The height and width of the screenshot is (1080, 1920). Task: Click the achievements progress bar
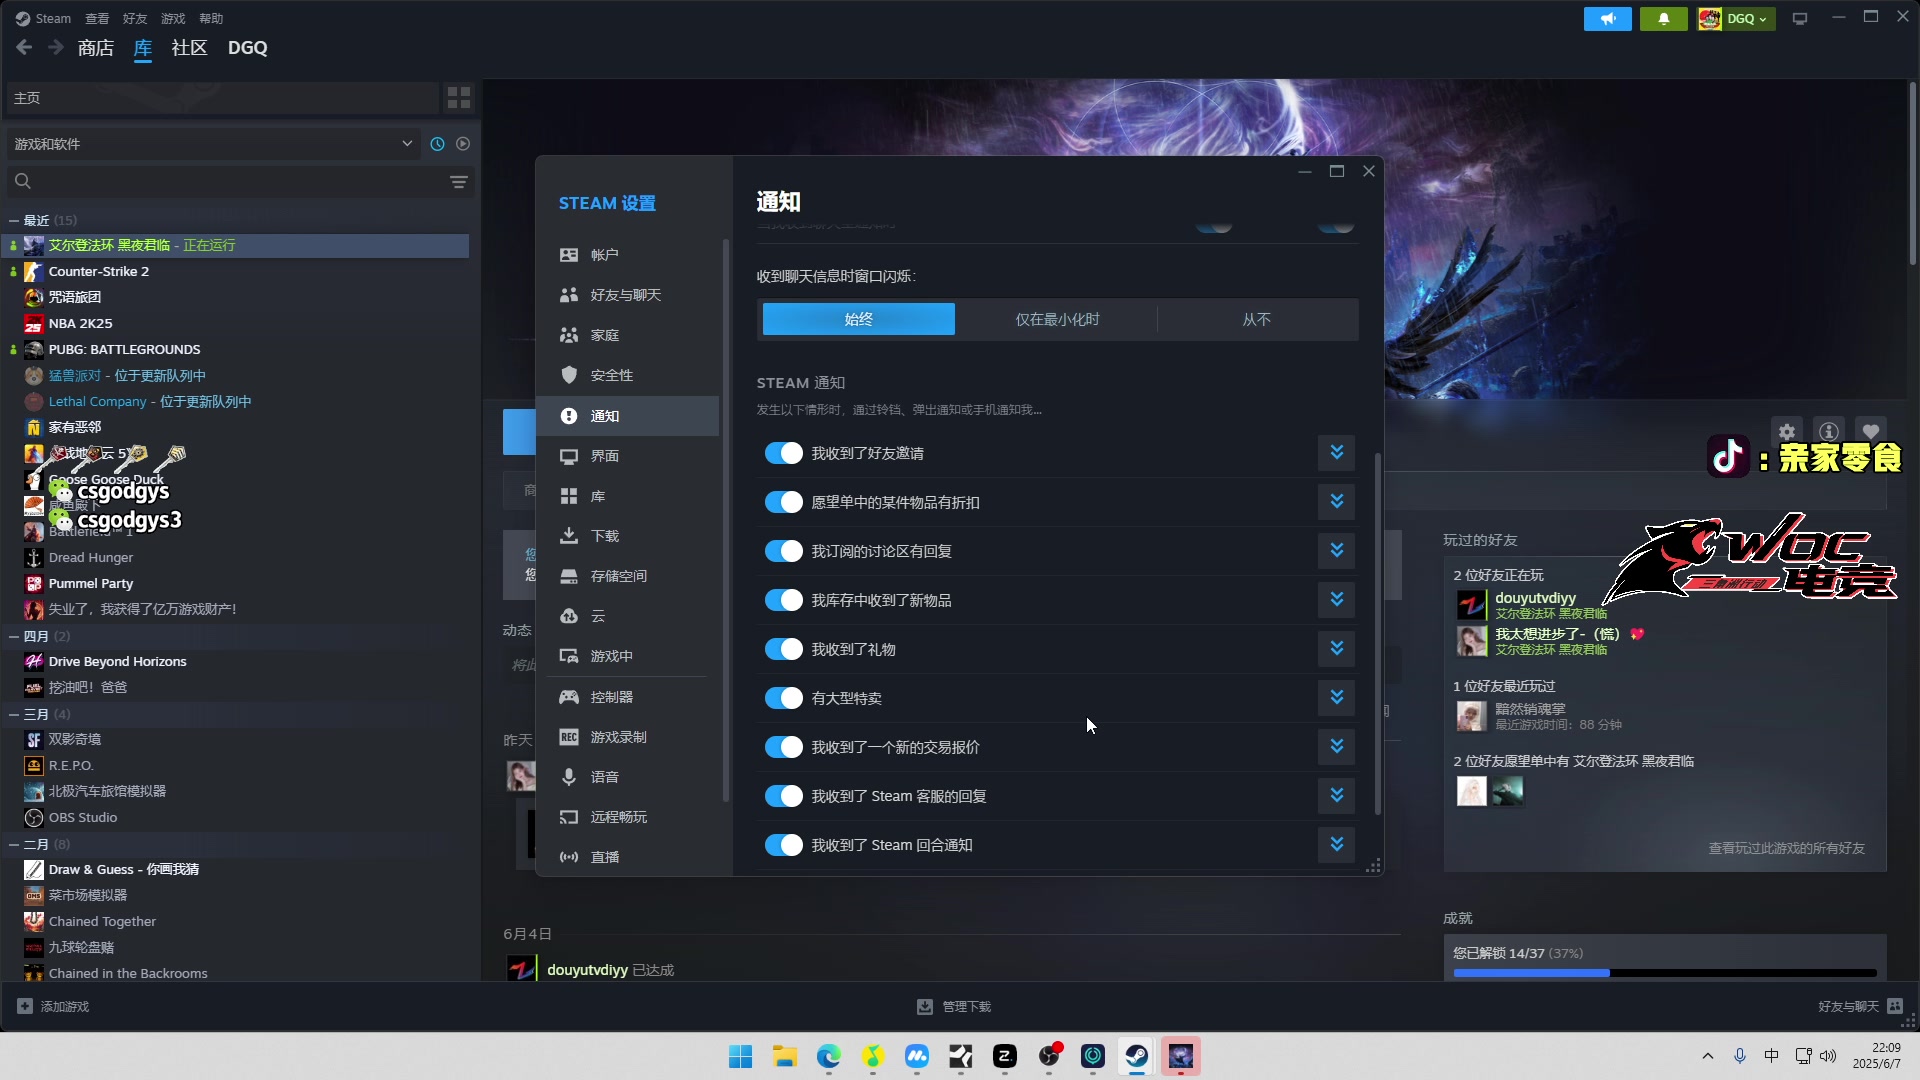[x=1664, y=973]
